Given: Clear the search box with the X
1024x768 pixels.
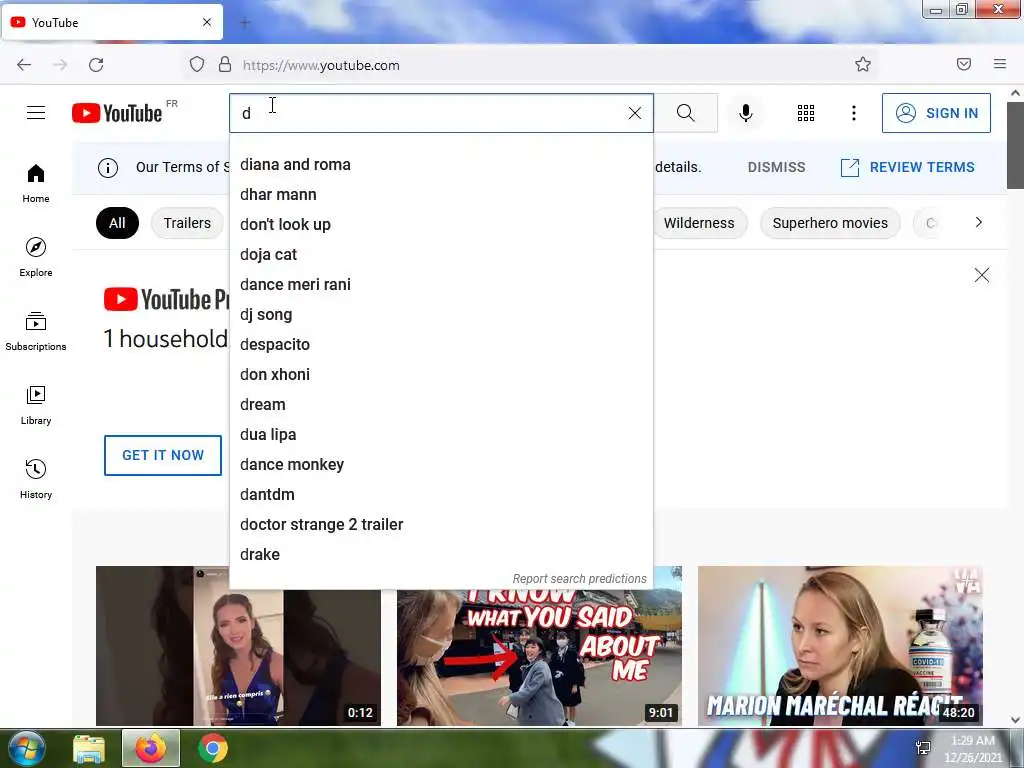Looking at the screenshot, I should [634, 113].
